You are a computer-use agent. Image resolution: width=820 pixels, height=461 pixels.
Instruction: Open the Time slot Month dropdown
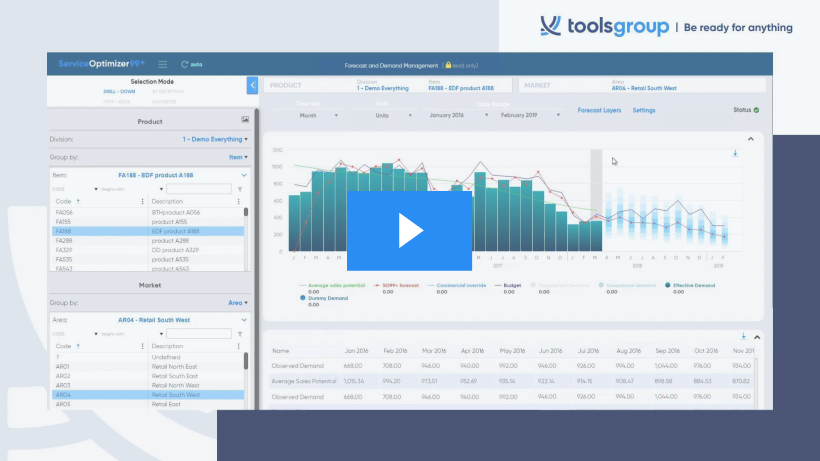coord(318,116)
